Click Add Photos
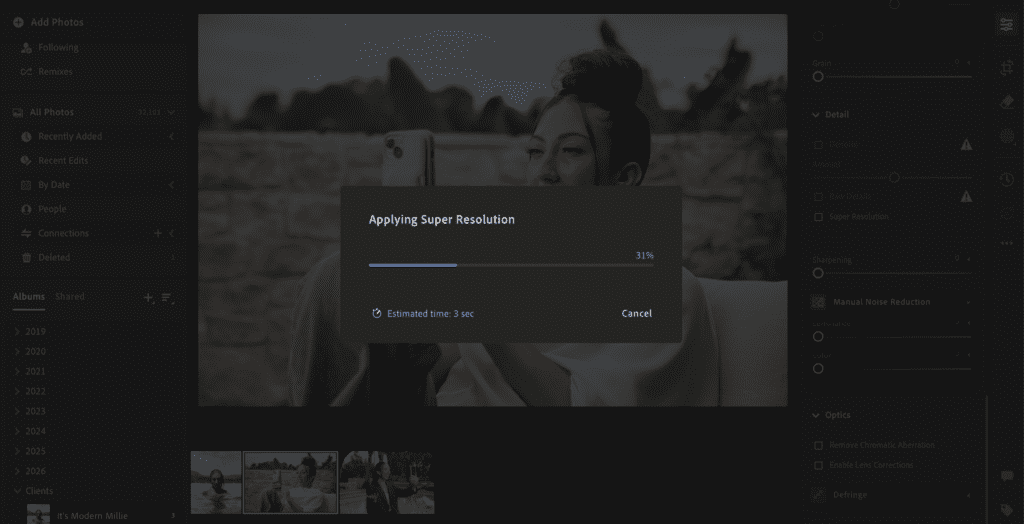 (x=56, y=22)
